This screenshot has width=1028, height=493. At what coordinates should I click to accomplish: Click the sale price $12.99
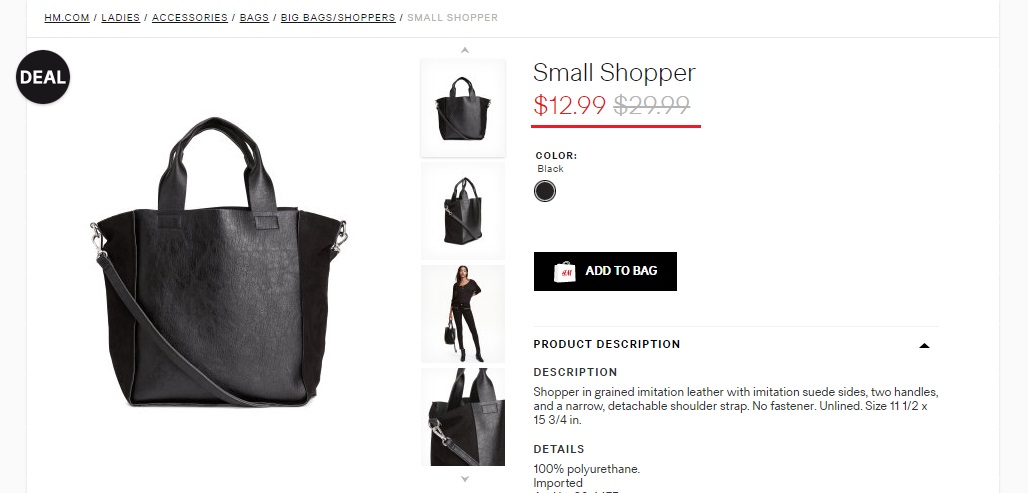pyautogui.click(x=569, y=105)
